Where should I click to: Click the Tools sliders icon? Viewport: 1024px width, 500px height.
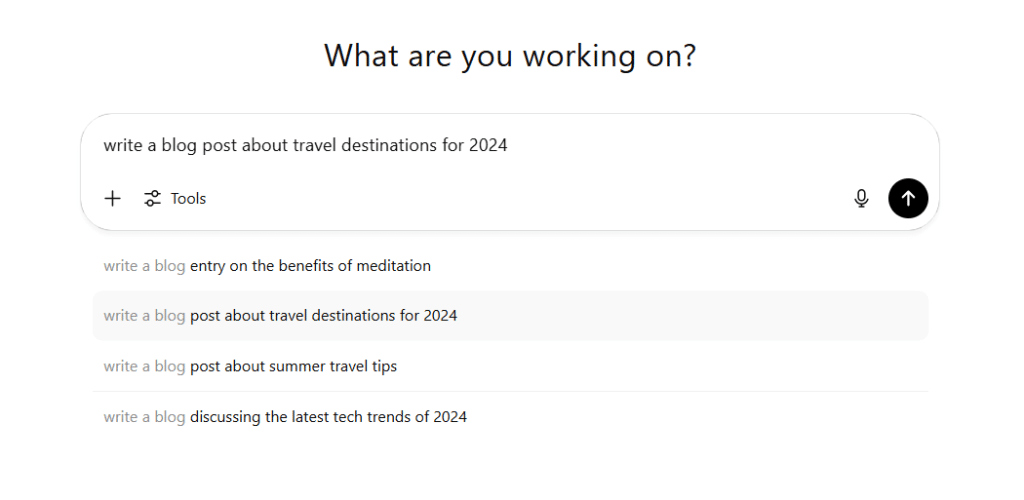pos(152,198)
